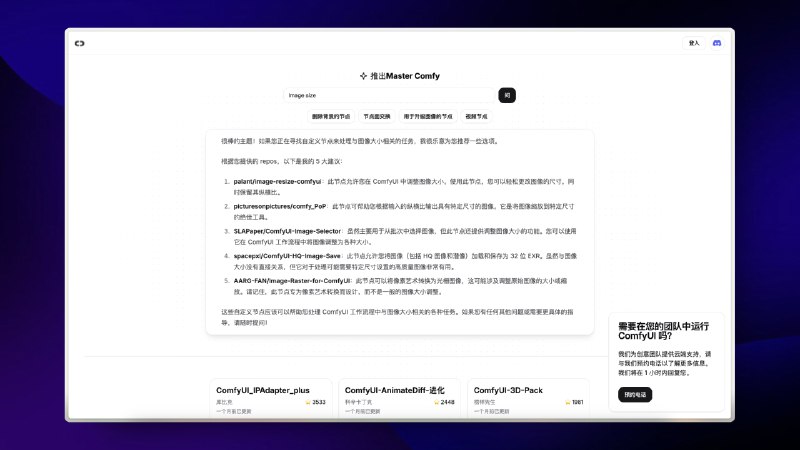This screenshot has height=450, width=800.
Task: Click the black 问 ask button
Action: click(x=507, y=95)
